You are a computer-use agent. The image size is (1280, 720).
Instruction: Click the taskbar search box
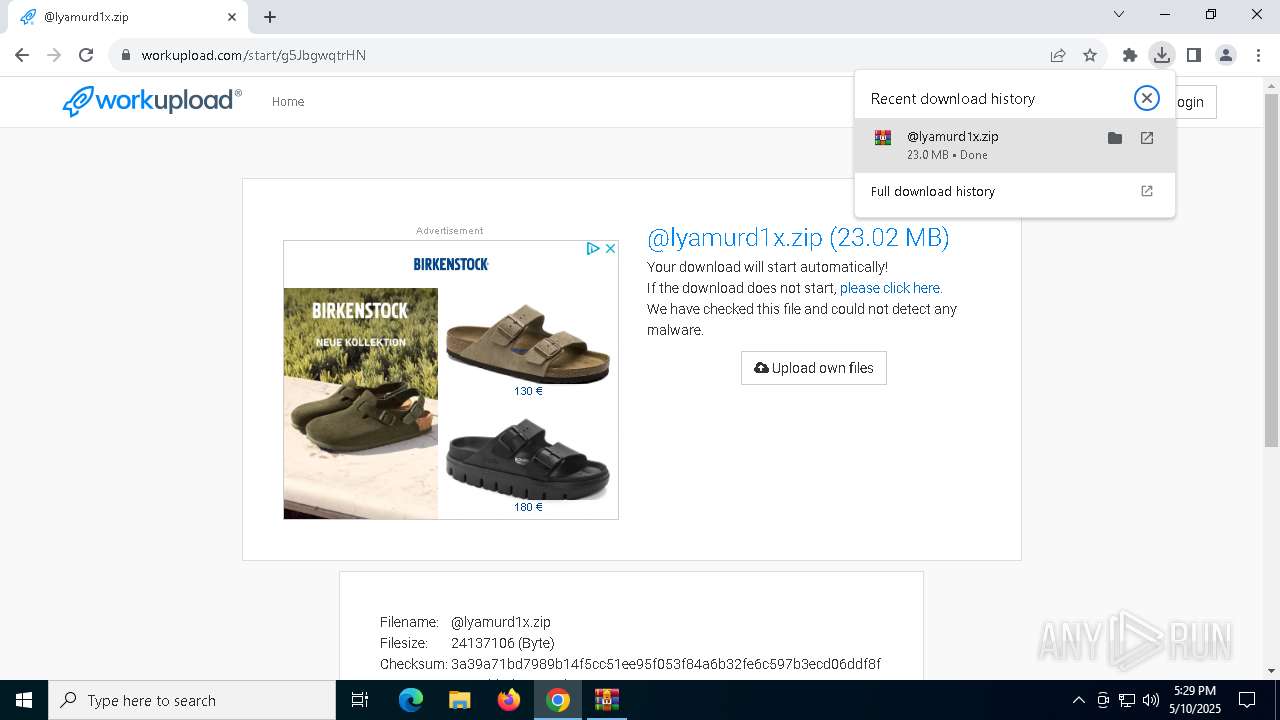192,700
